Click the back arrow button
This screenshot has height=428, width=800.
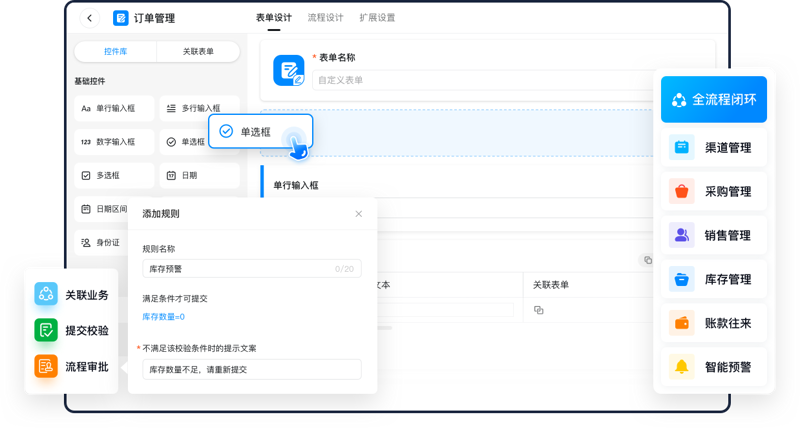click(x=89, y=18)
